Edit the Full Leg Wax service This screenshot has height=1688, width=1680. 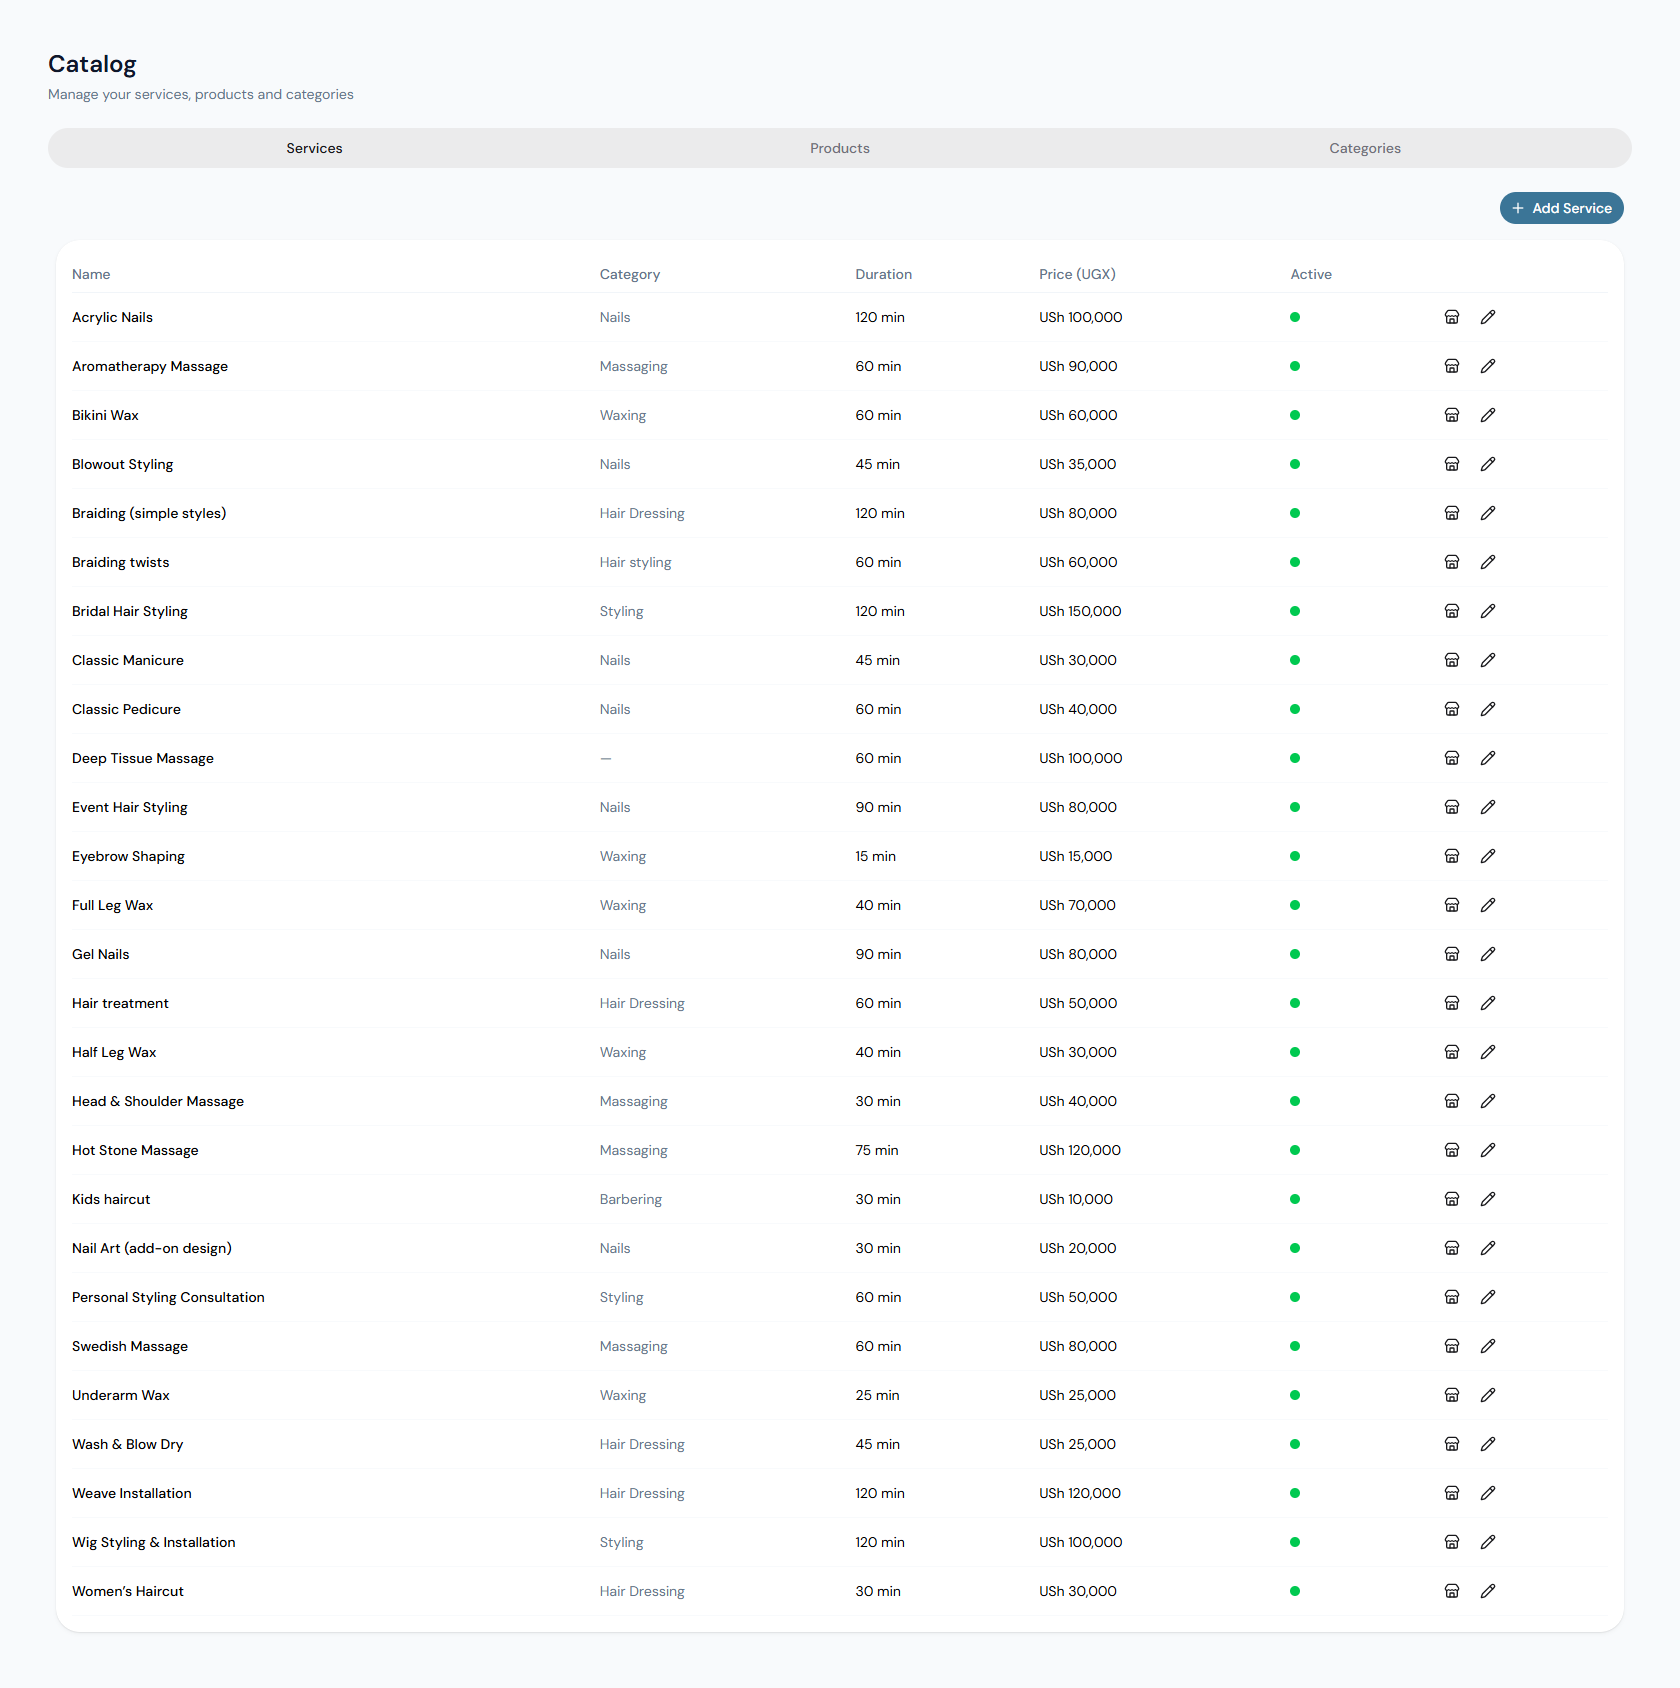(1488, 905)
